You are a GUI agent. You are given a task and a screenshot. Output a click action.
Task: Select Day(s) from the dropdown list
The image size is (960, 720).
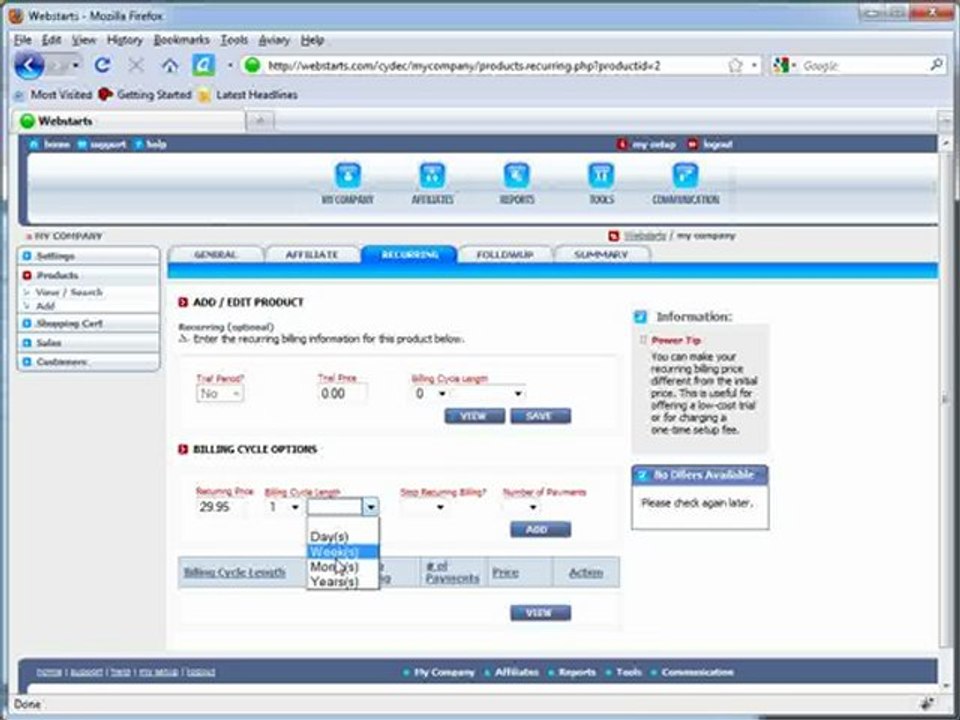tap(343, 536)
